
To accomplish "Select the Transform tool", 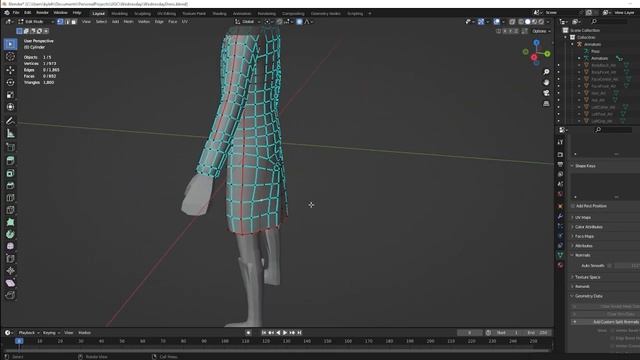I will tap(10, 107).
